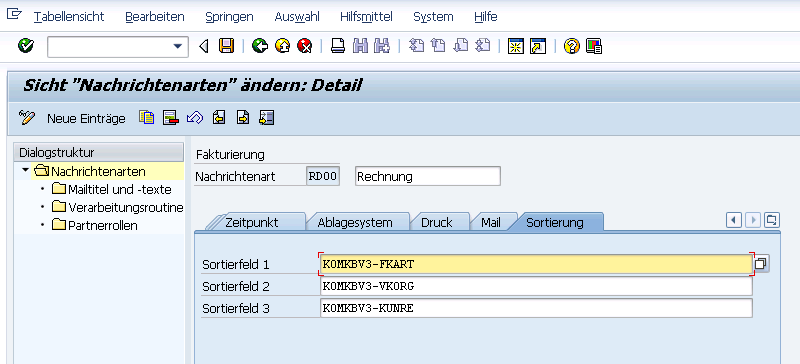Switch to the Ablagesystem tab
Screen dimensions: 800x364
pyautogui.click(x=355, y=223)
